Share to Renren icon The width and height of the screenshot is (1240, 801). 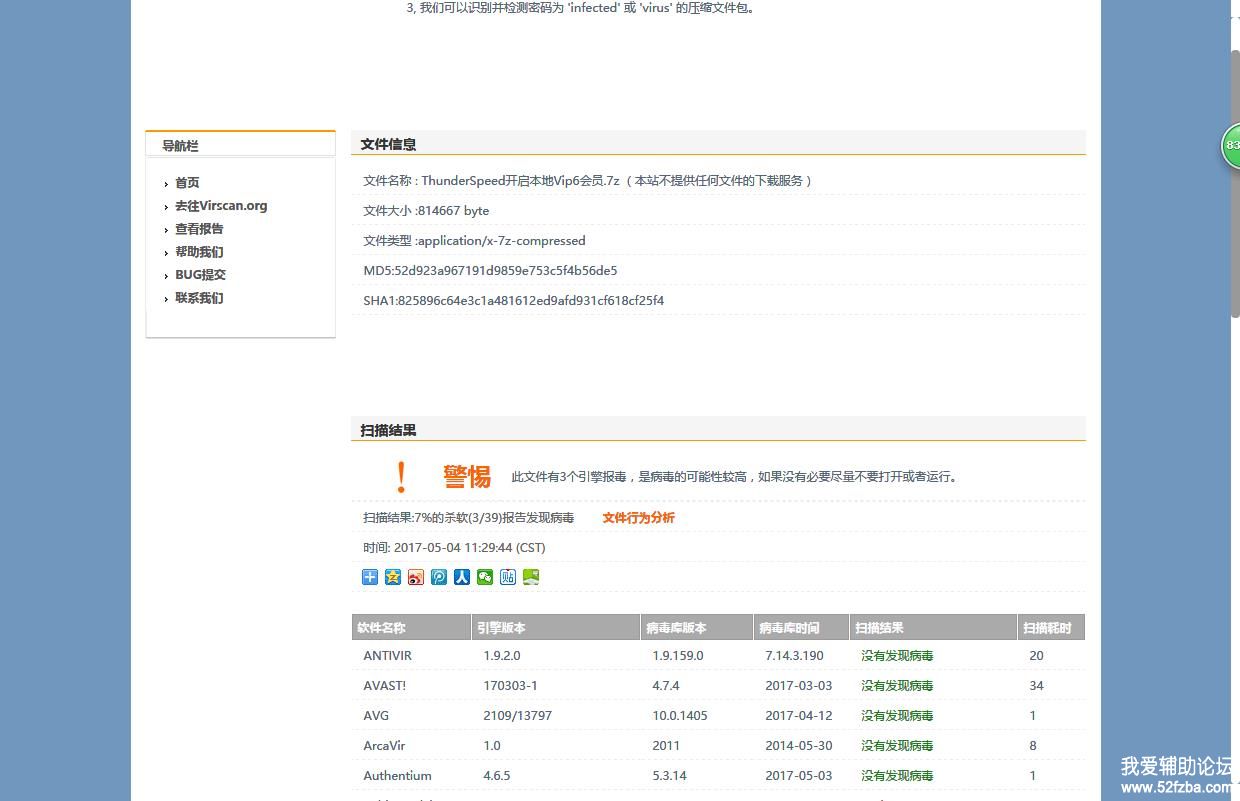[x=462, y=577]
